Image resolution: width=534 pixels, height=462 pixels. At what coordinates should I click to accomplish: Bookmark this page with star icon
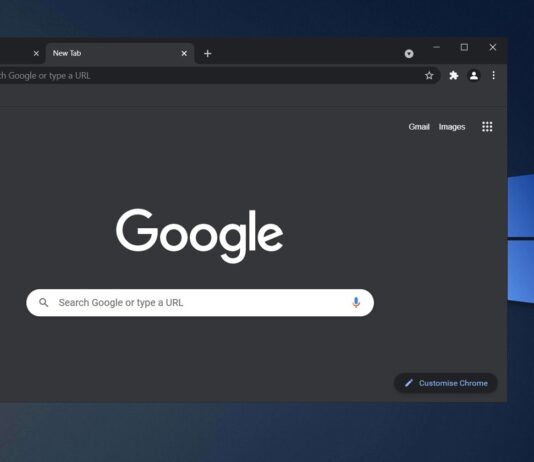point(429,76)
